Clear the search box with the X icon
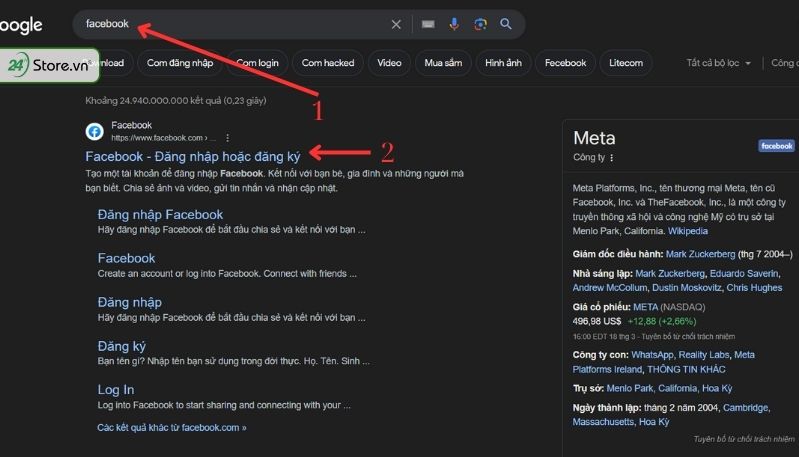The width and height of the screenshot is (799, 457). 396,24
